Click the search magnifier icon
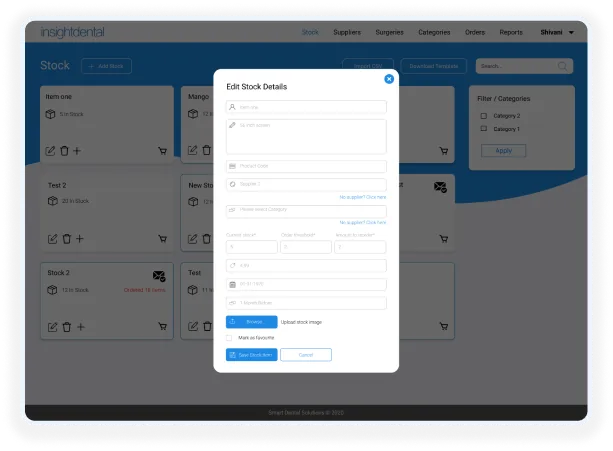This screenshot has height=451, width=613. [x=562, y=66]
